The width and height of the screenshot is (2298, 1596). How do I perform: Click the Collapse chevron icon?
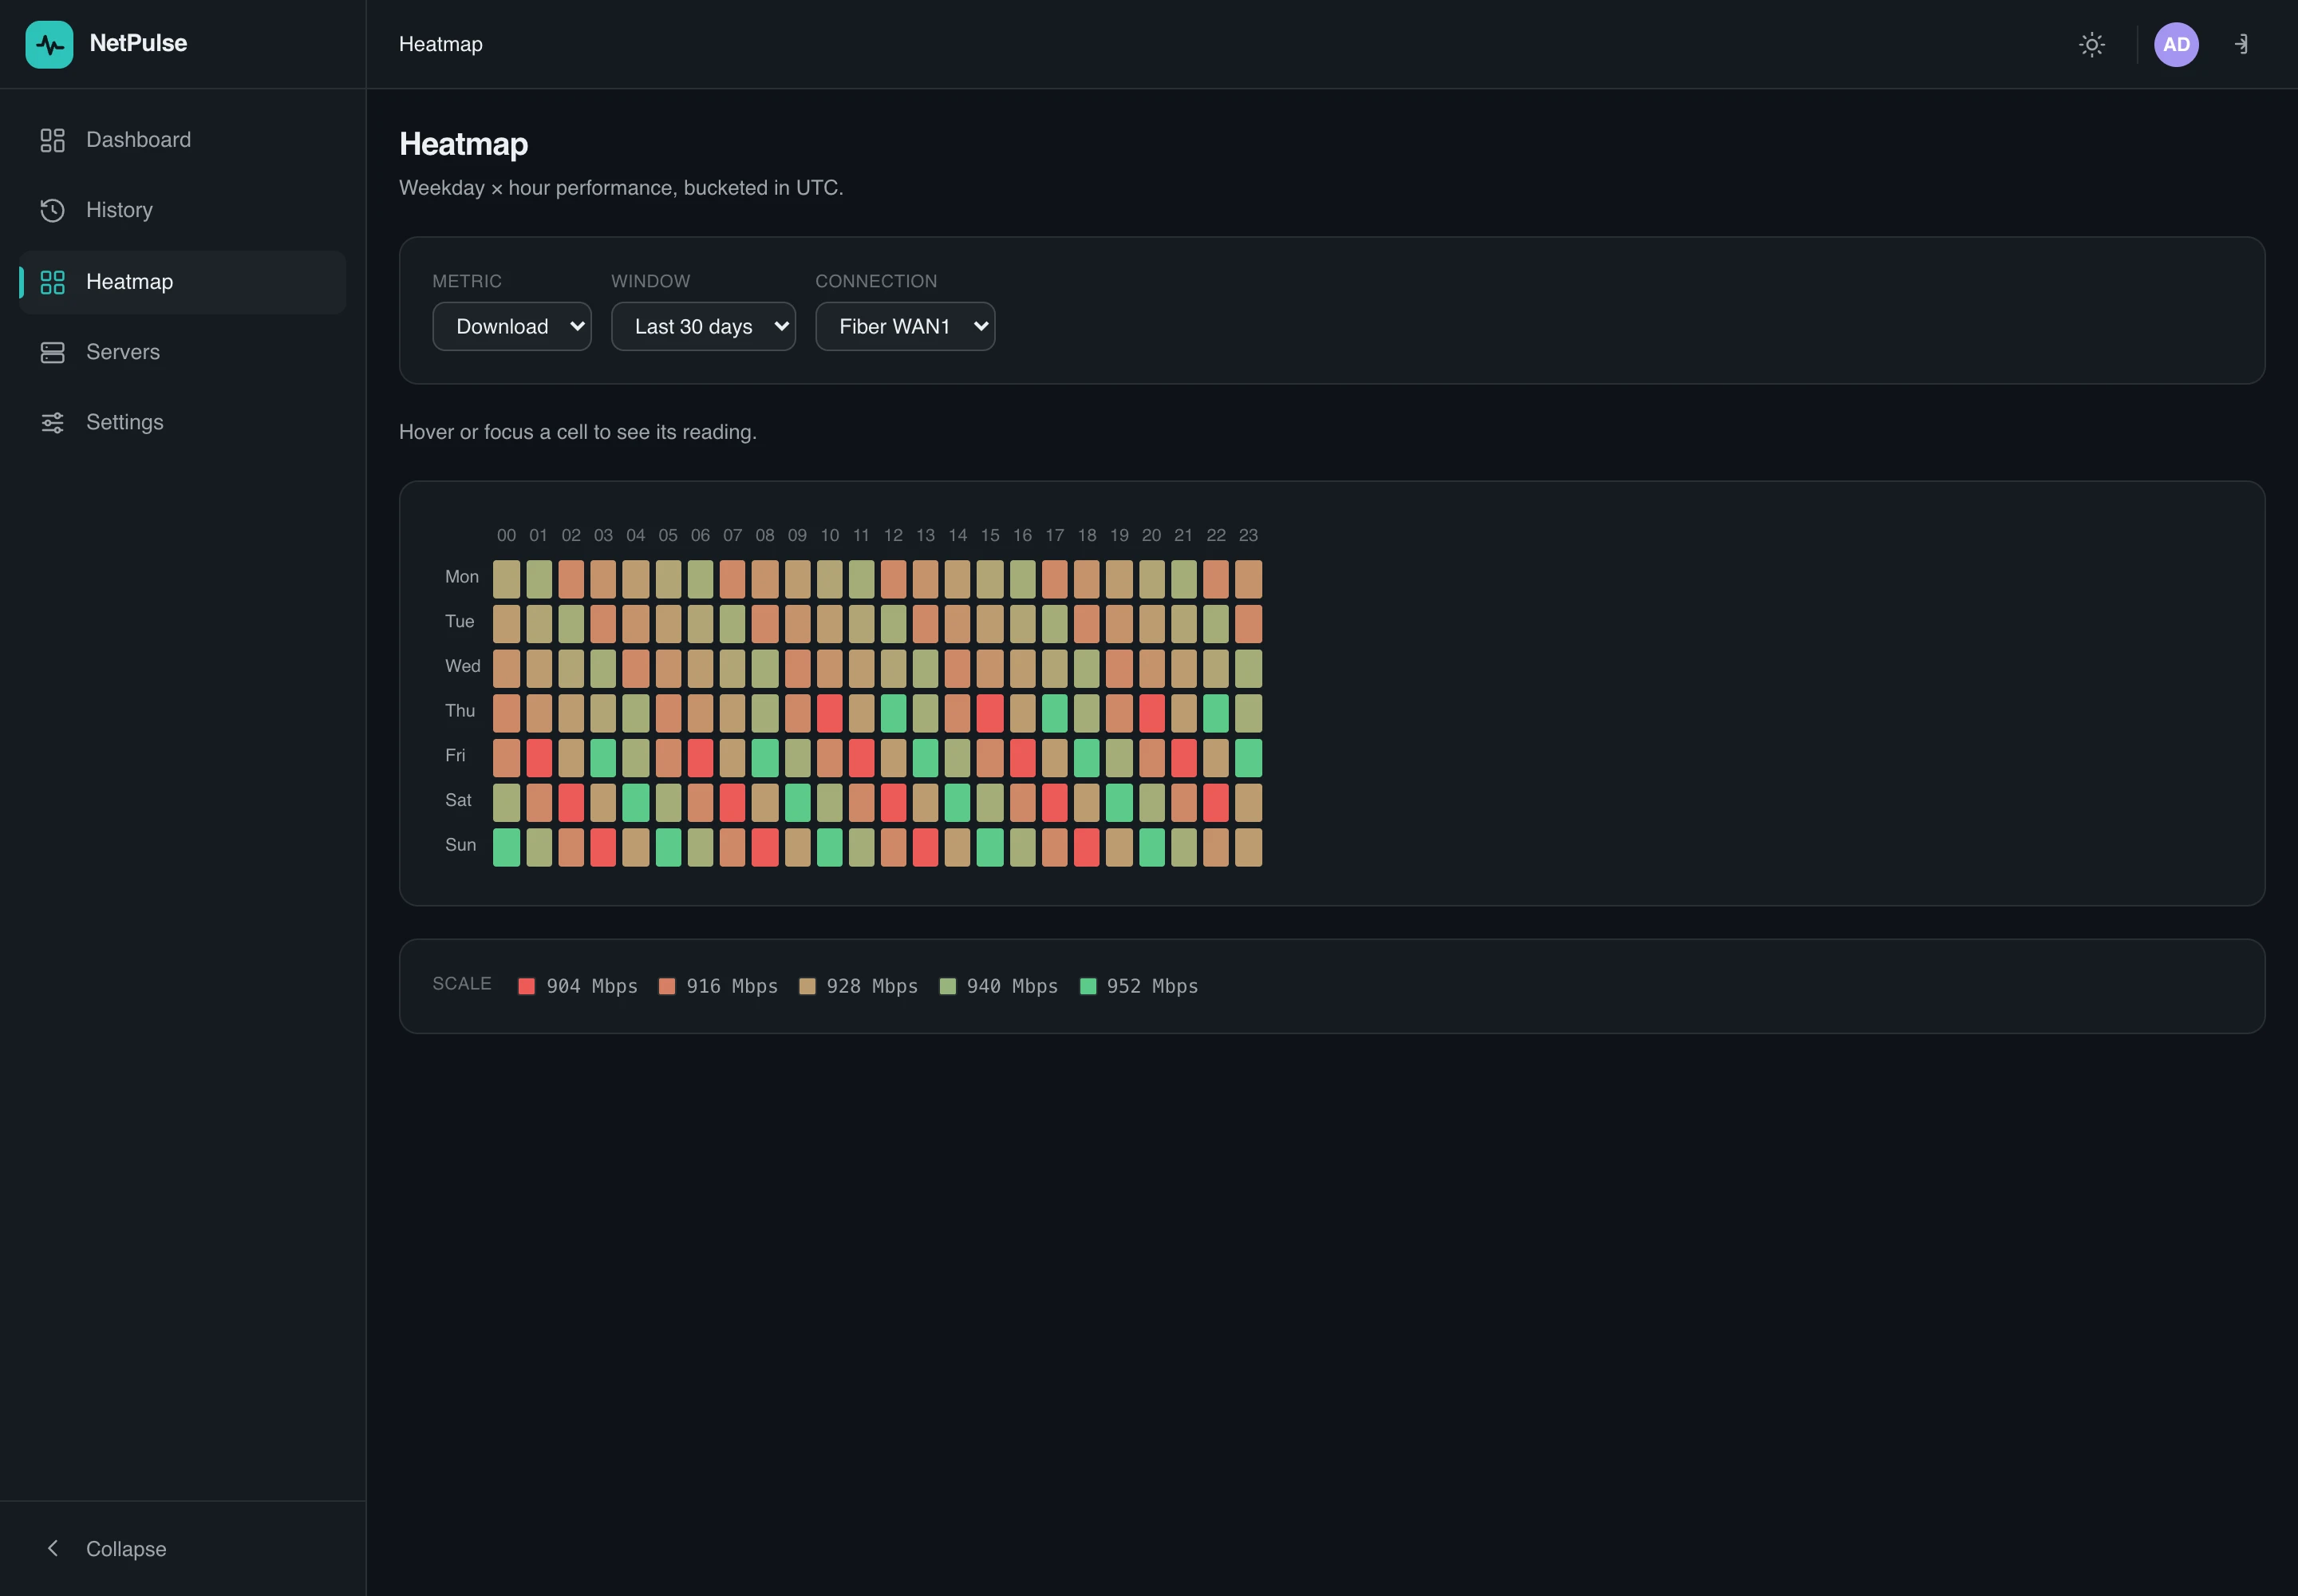[x=52, y=1548]
